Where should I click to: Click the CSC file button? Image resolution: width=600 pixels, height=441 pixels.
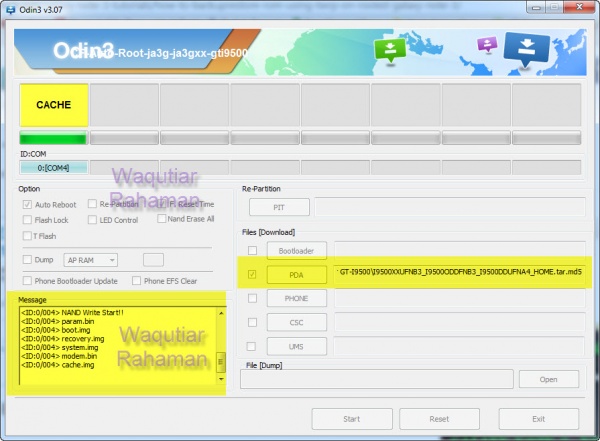(x=297, y=322)
